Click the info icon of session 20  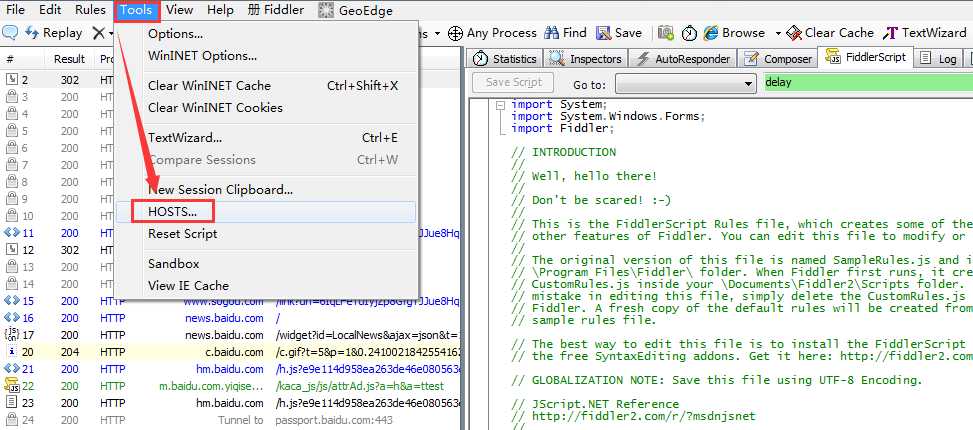12,352
